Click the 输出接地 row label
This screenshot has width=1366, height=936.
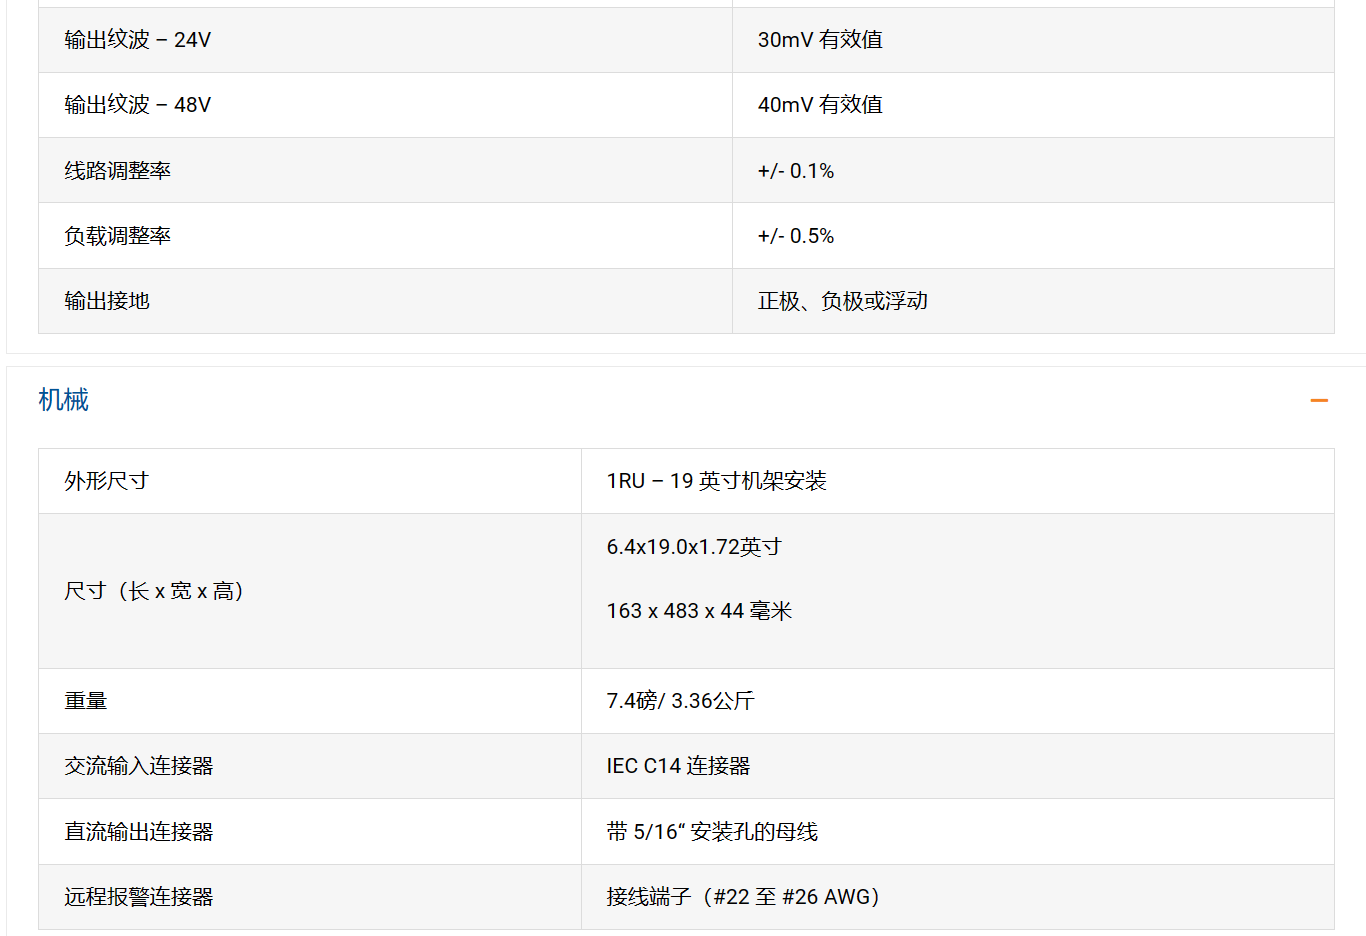tap(107, 301)
